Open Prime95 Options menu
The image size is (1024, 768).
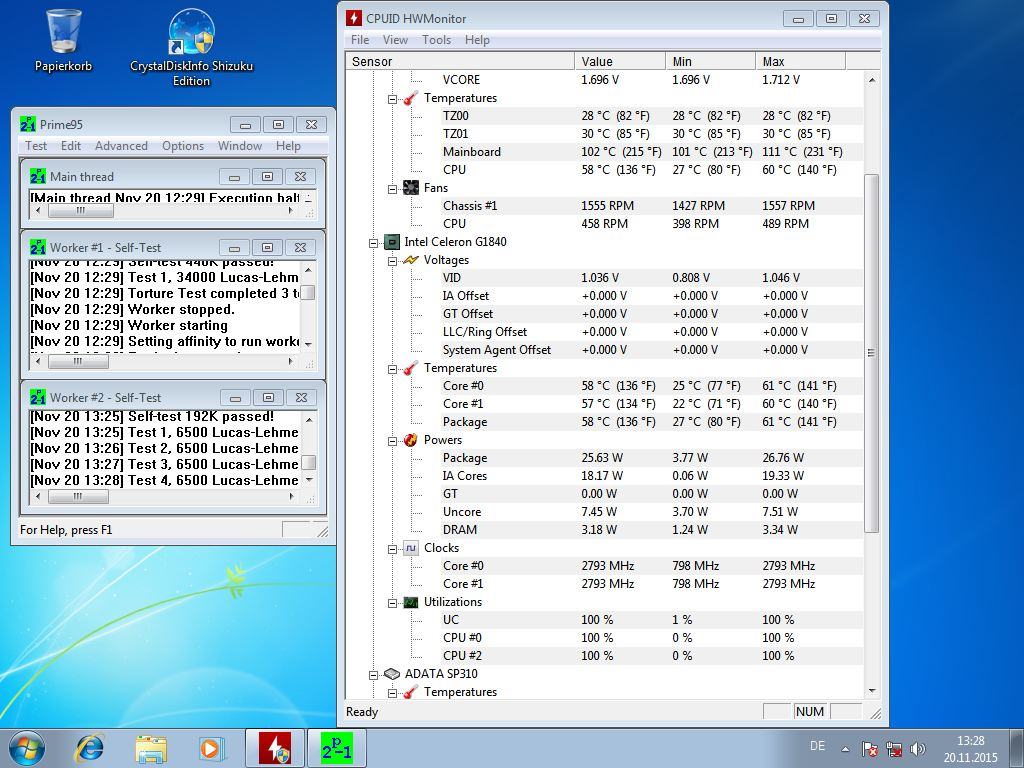pyautogui.click(x=183, y=146)
